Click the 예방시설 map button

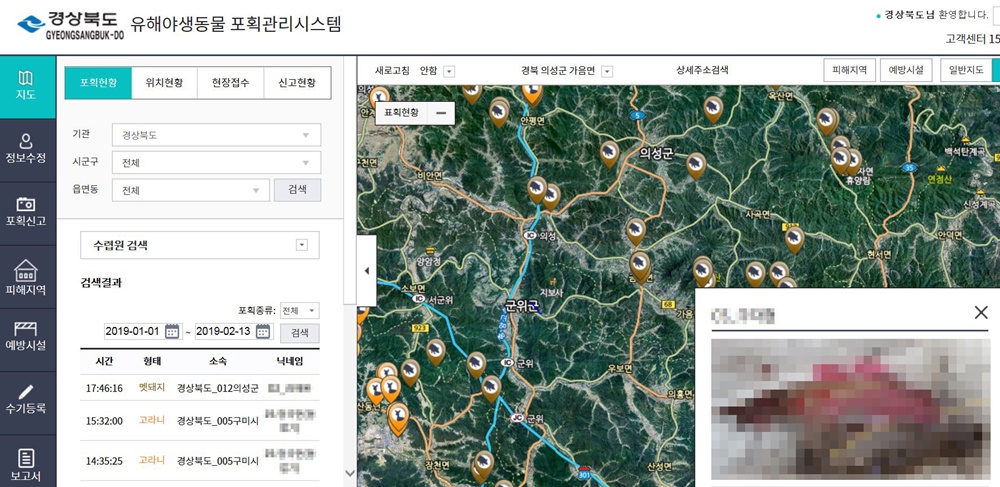[x=906, y=70]
